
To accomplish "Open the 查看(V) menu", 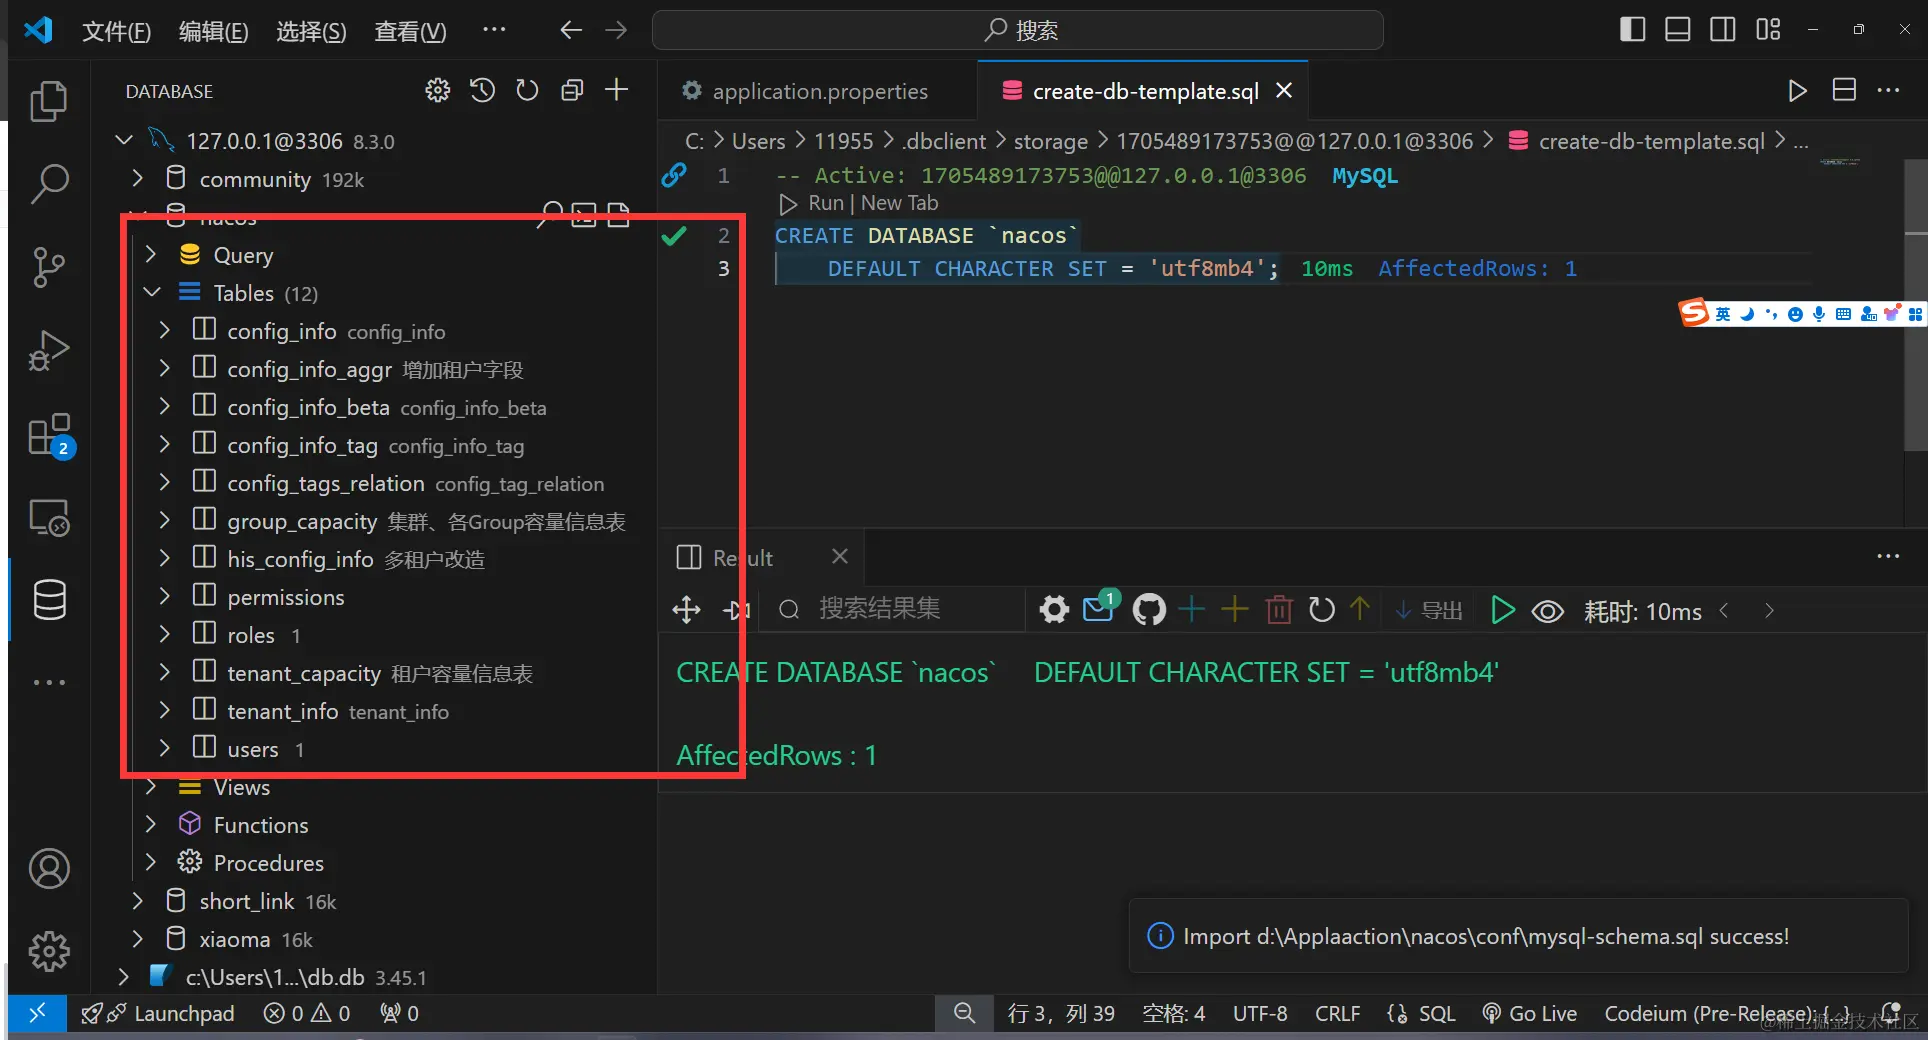I will tap(410, 32).
